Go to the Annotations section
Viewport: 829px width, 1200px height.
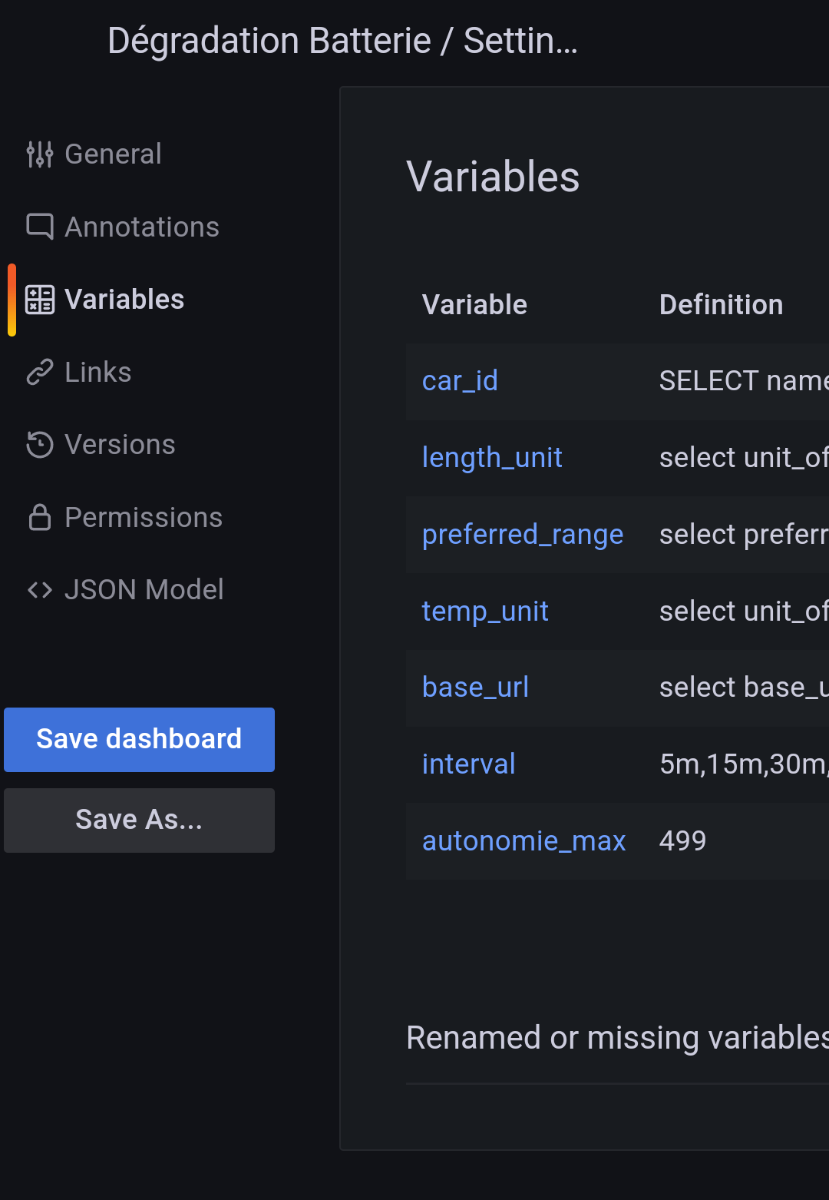[141, 227]
